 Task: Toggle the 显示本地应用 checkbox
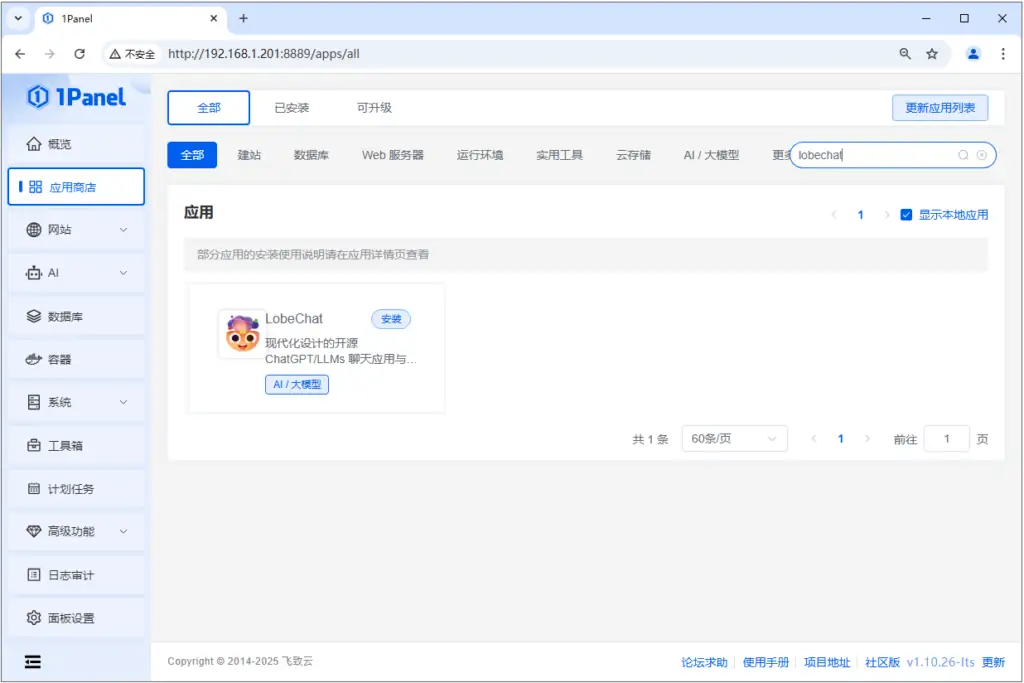pos(906,214)
